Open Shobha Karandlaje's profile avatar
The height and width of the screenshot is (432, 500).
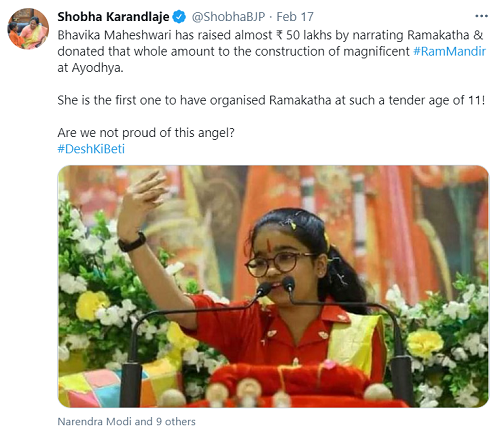click(x=28, y=29)
